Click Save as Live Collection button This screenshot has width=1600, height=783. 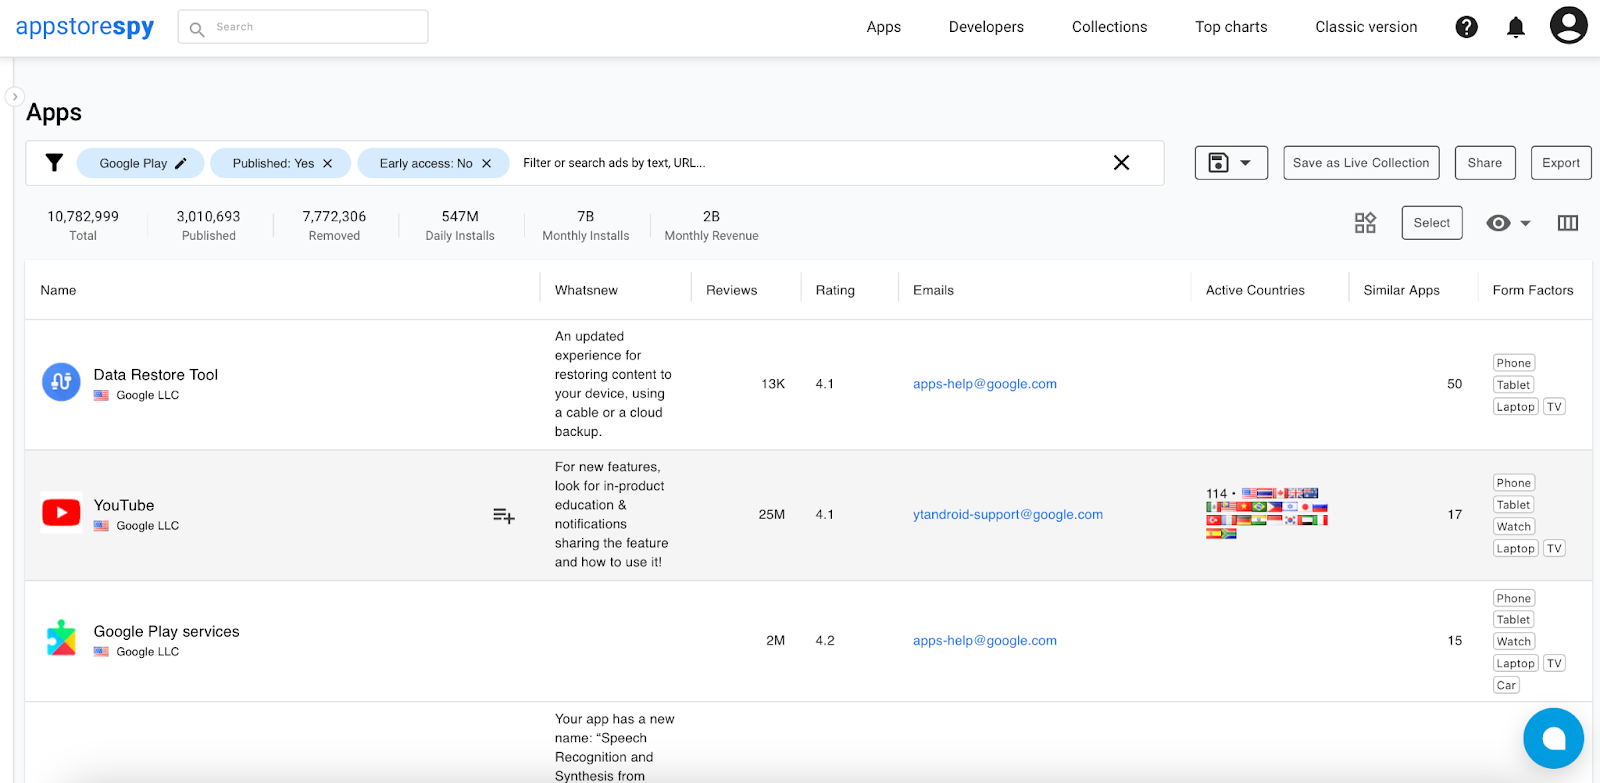point(1361,163)
